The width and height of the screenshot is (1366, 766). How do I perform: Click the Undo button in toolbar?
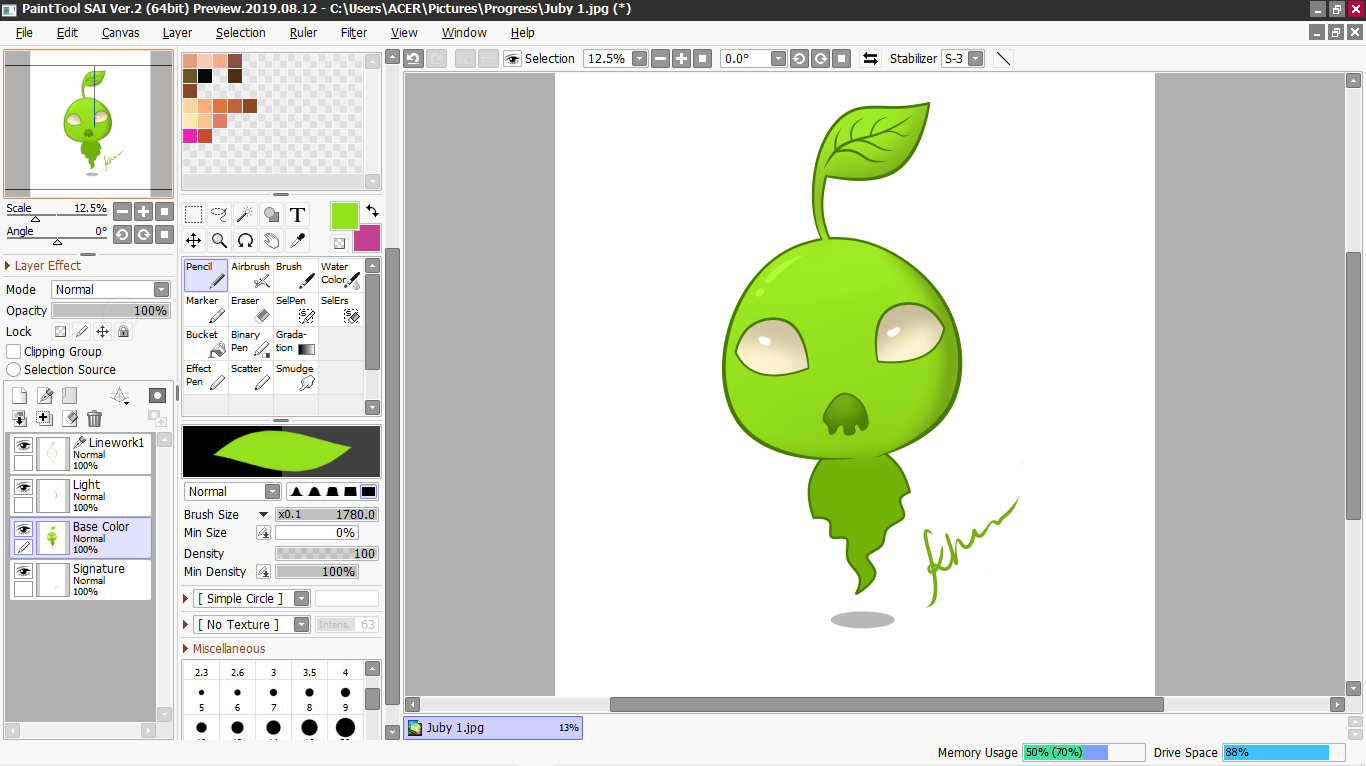414,58
